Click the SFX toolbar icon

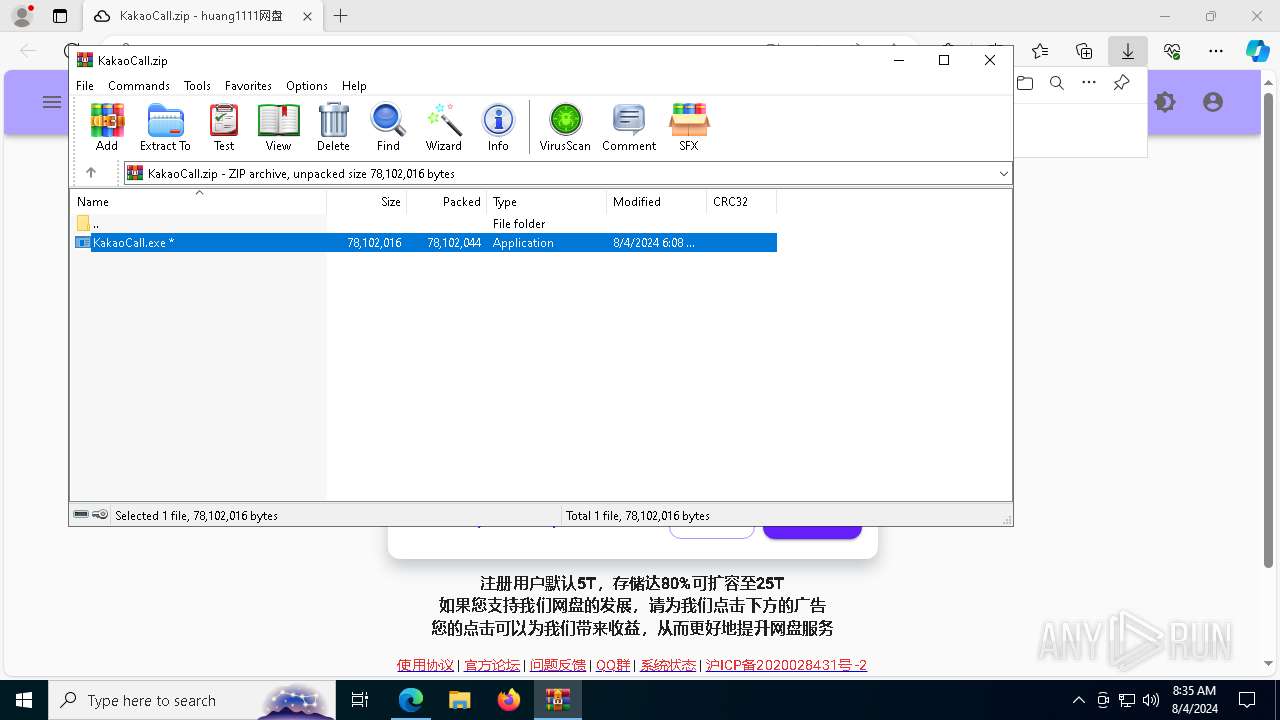click(x=689, y=127)
